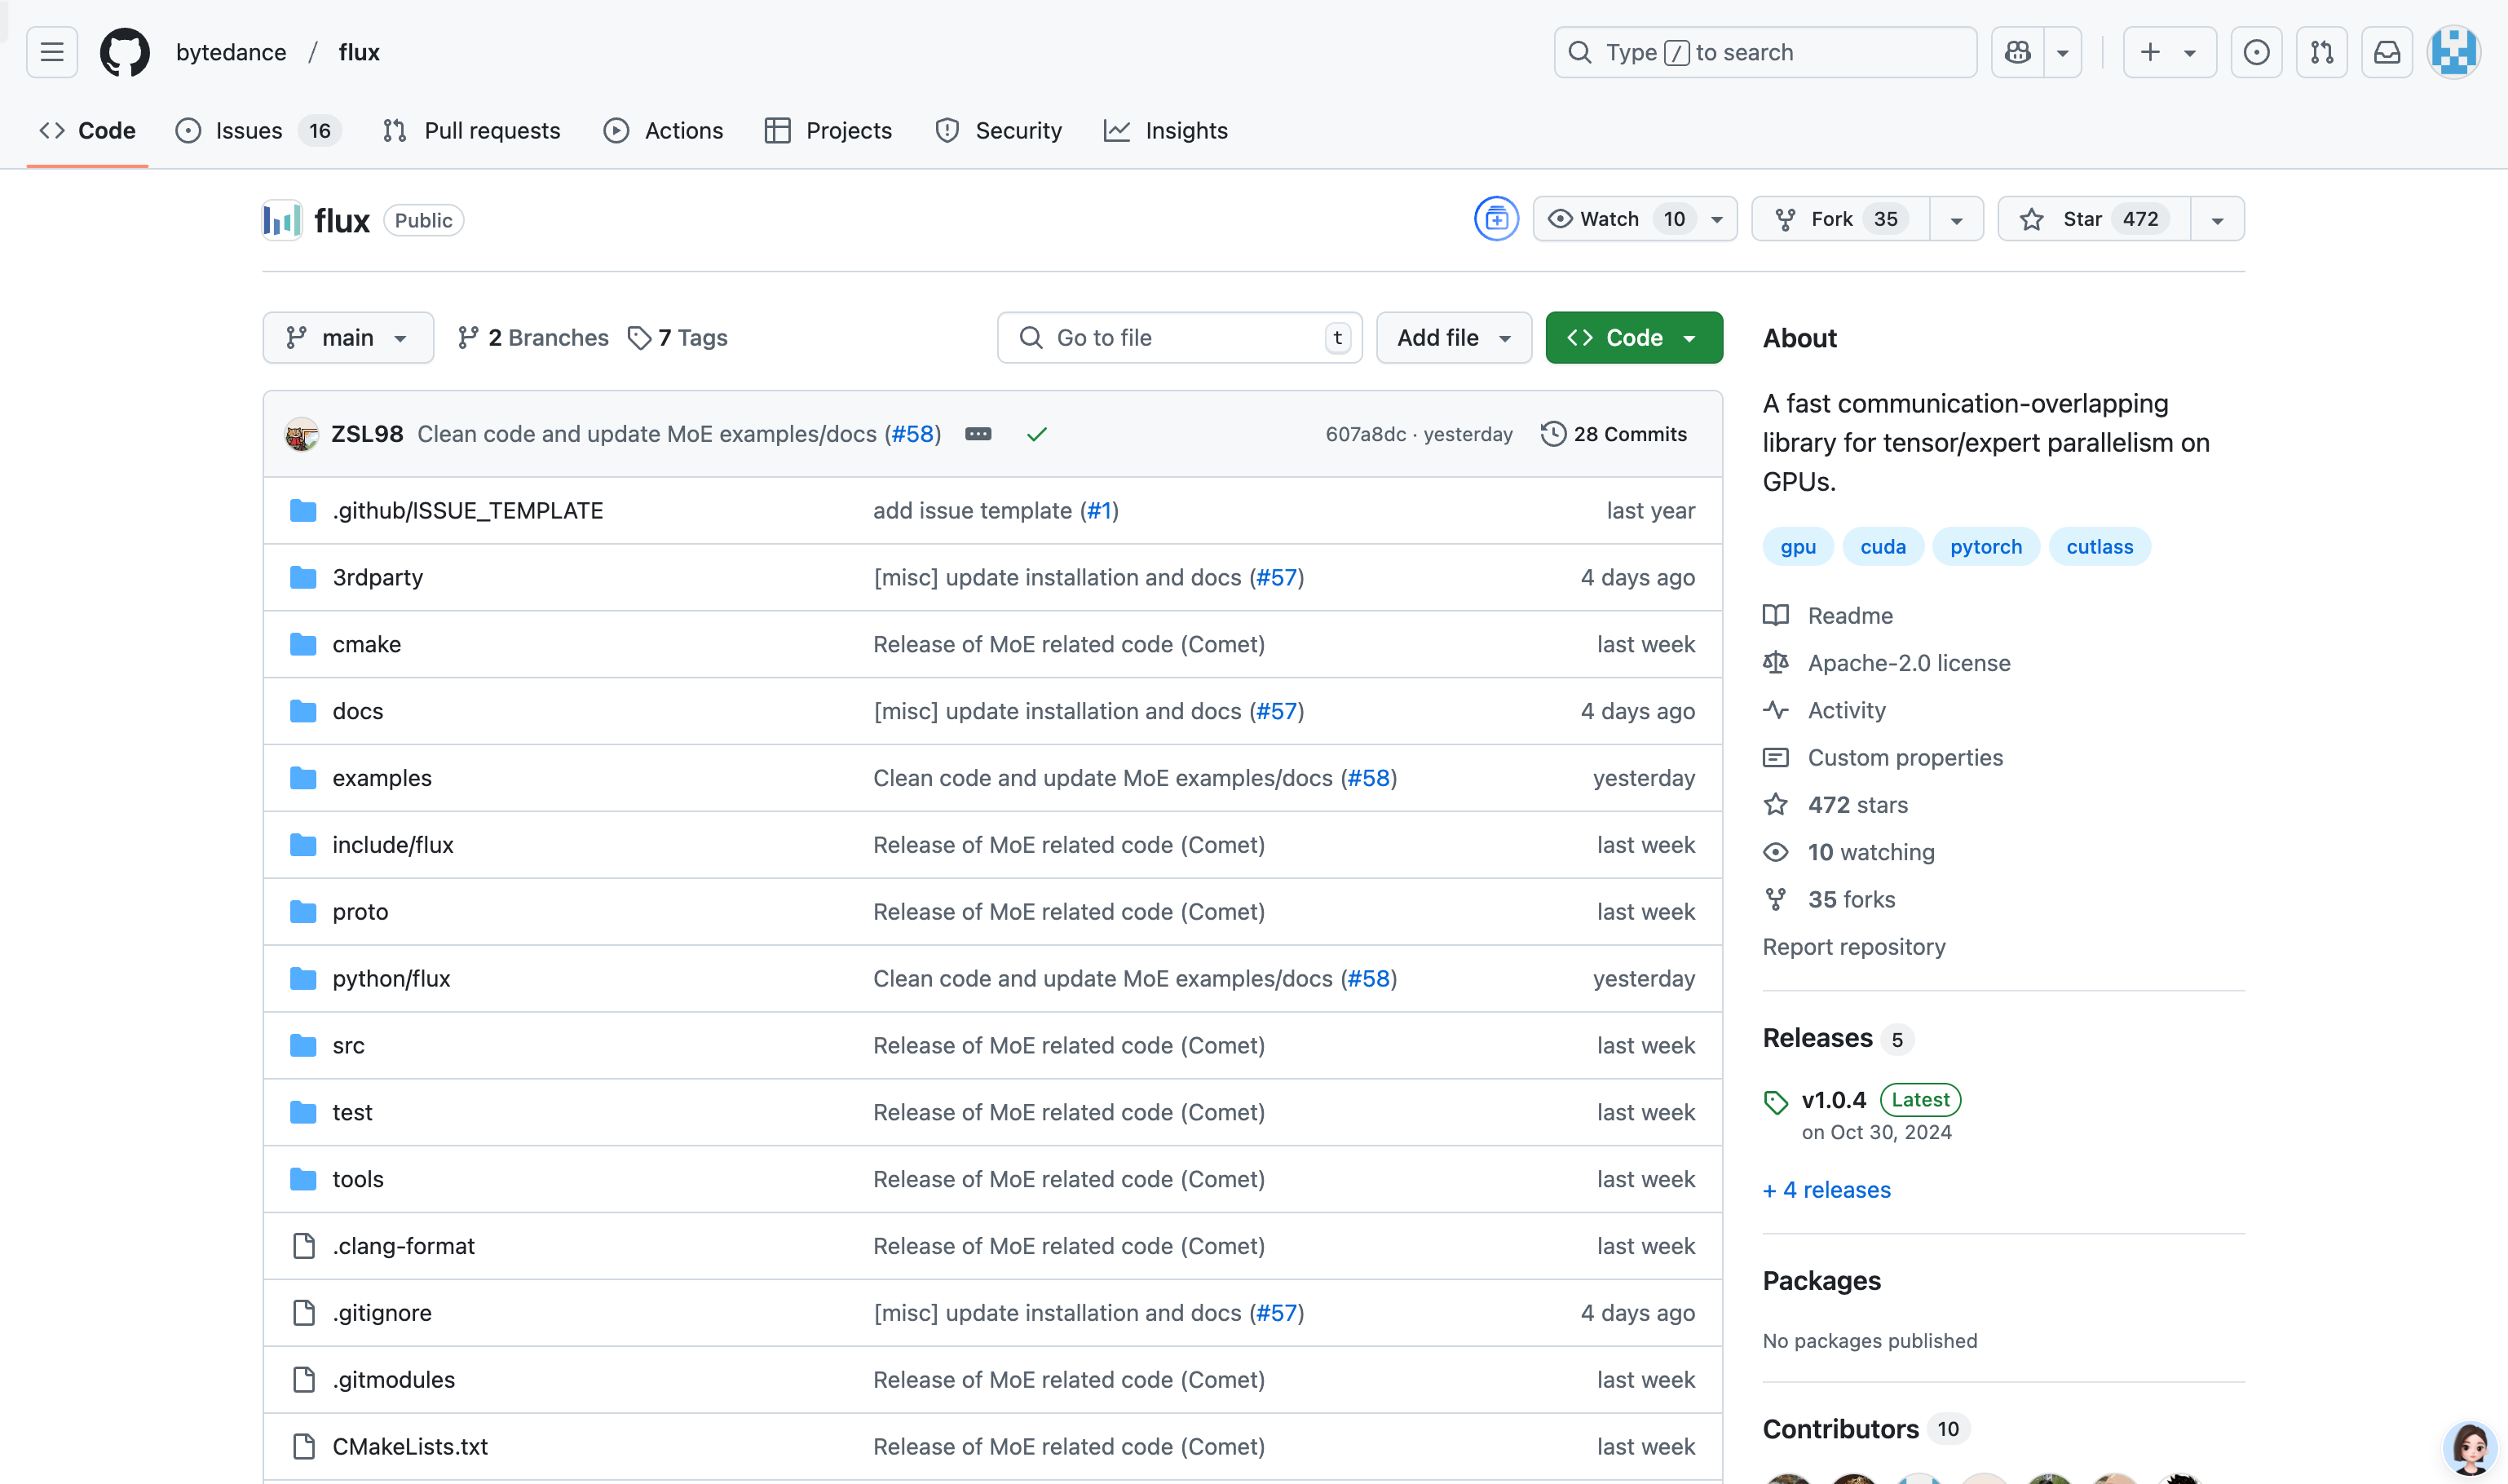The image size is (2508, 1484).
Task: Expand commit message ellipsis button
Action: (978, 434)
